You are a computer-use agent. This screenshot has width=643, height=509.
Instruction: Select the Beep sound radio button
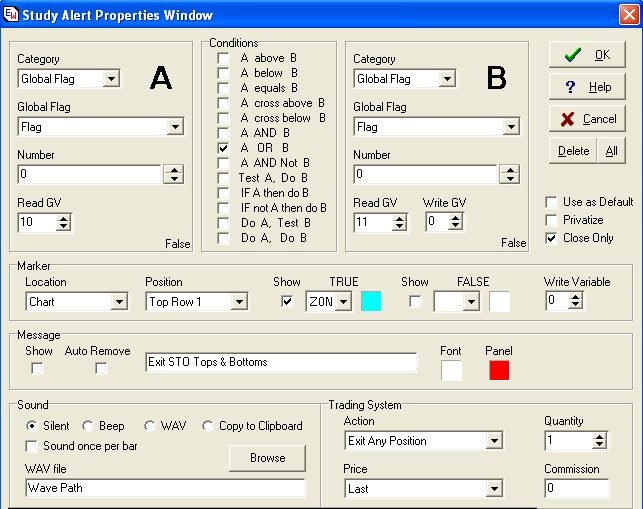pos(88,426)
